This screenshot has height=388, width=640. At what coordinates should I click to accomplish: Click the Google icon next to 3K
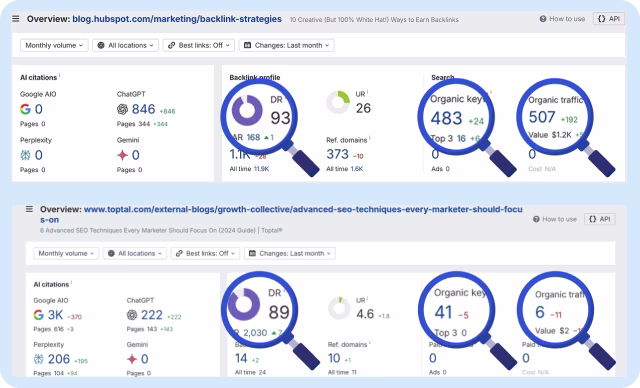(38, 315)
